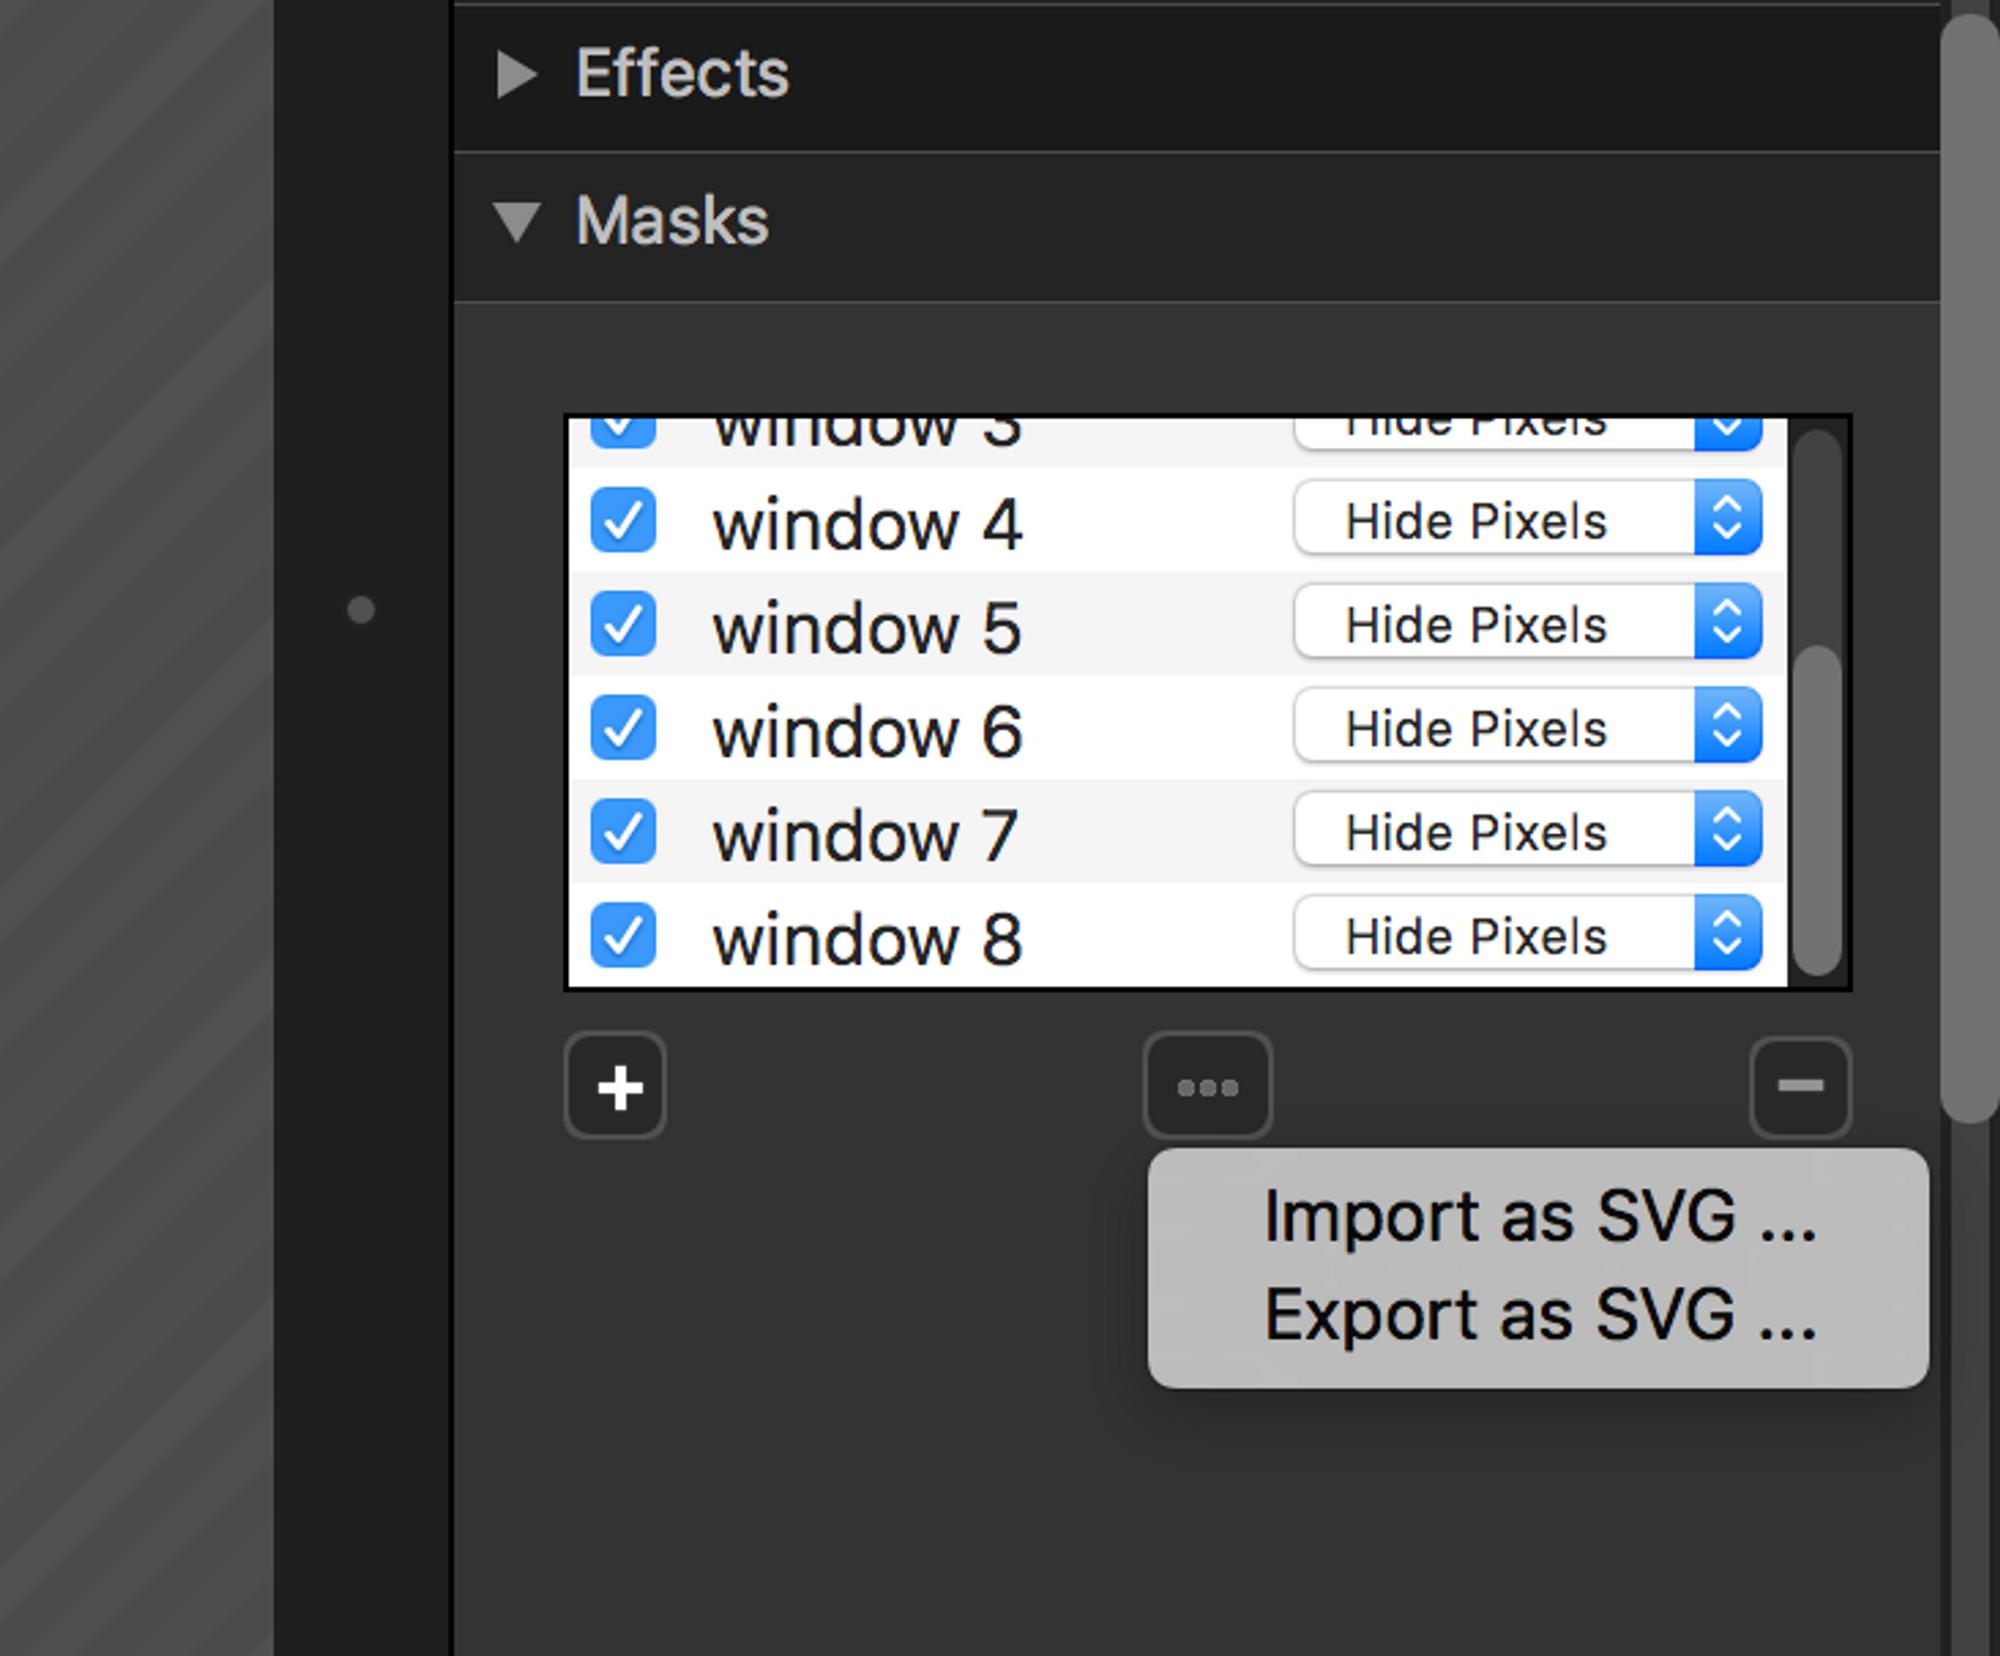Image resolution: width=2000 pixels, height=1656 pixels.
Task: Collapse the Masks section
Action: [516, 221]
